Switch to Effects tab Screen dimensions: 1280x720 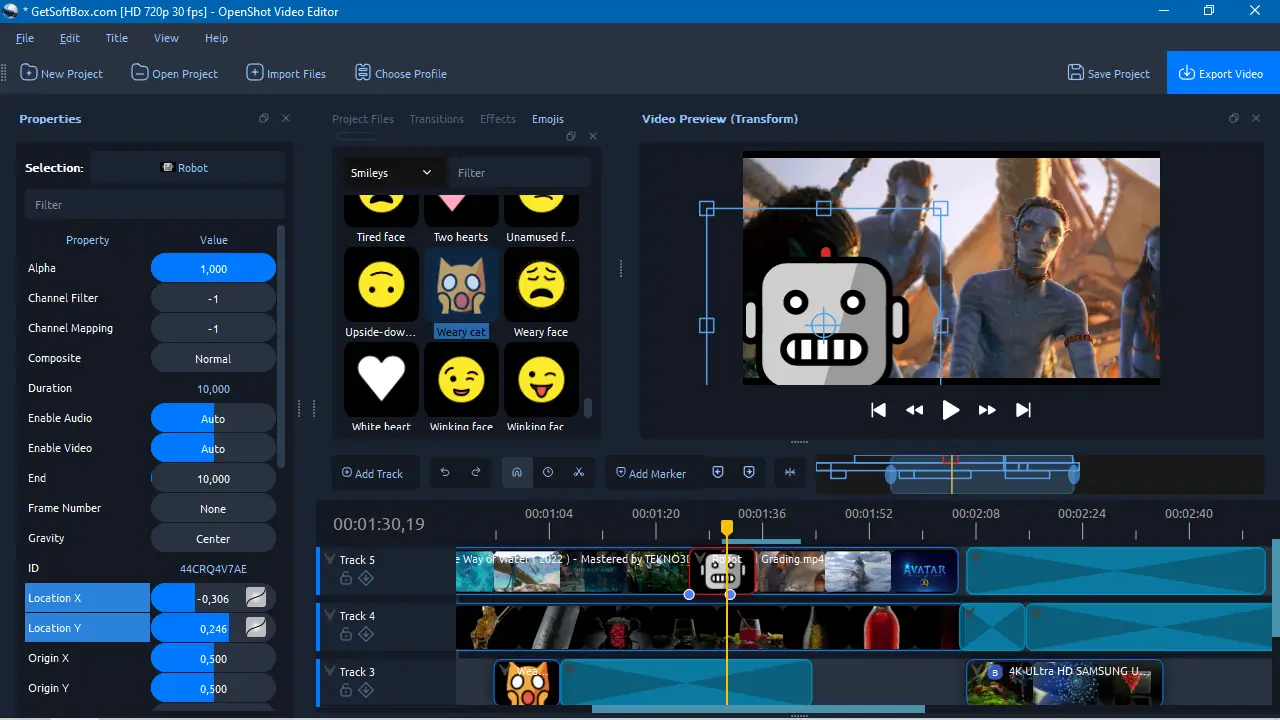coord(498,119)
